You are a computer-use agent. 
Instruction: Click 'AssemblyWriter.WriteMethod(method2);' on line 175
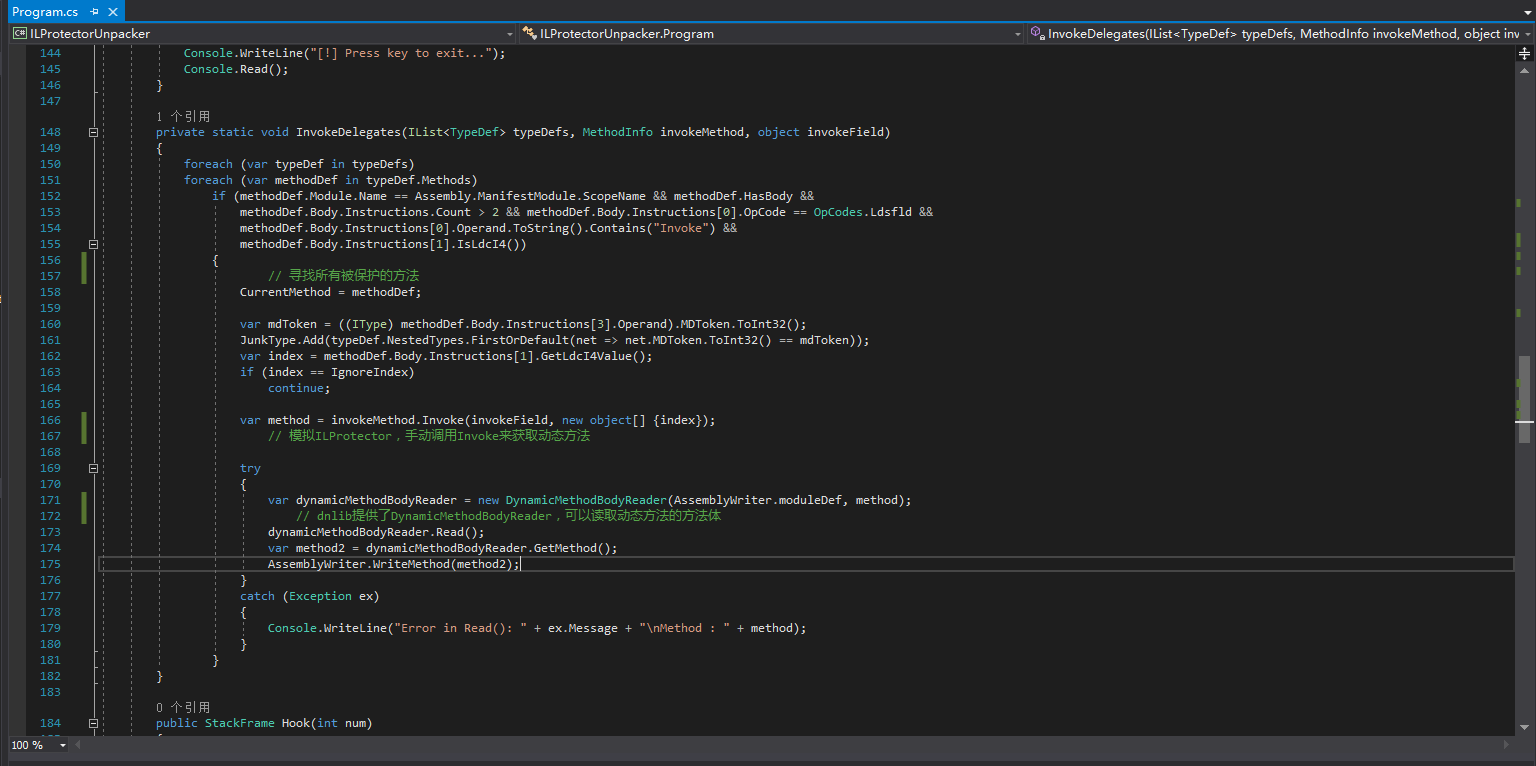click(x=394, y=564)
